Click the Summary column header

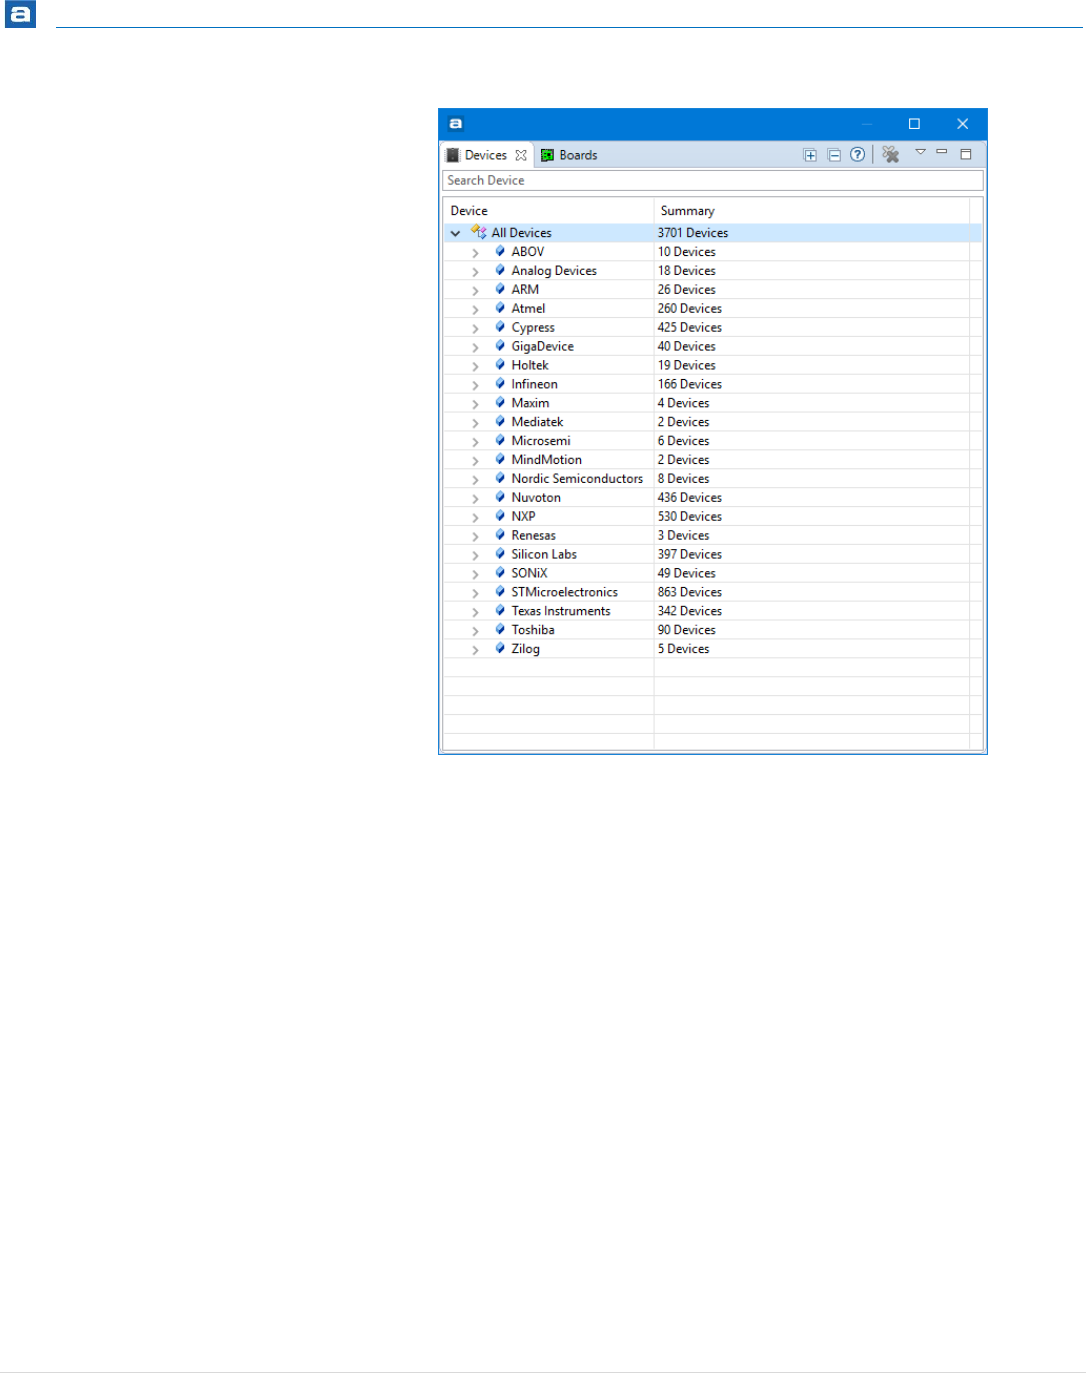point(812,211)
